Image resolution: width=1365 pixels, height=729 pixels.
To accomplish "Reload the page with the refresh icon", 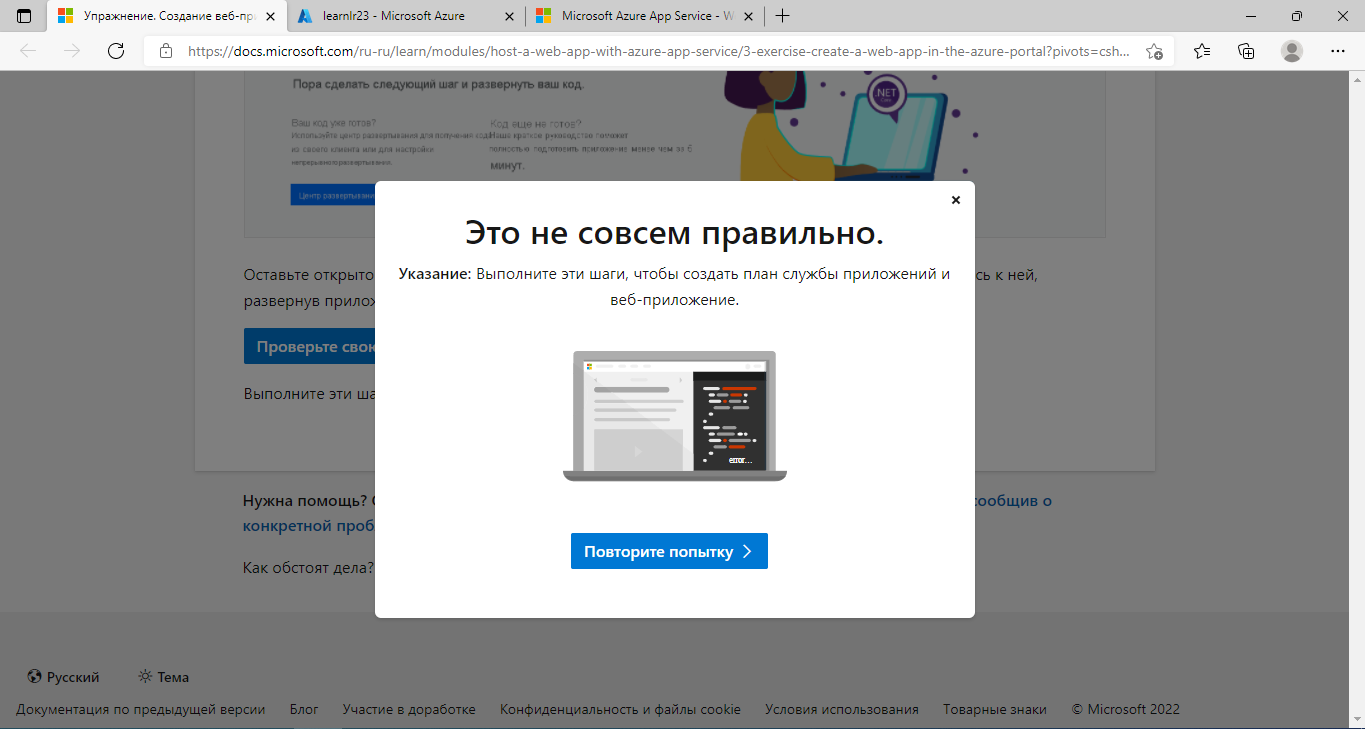I will click(116, 51).
